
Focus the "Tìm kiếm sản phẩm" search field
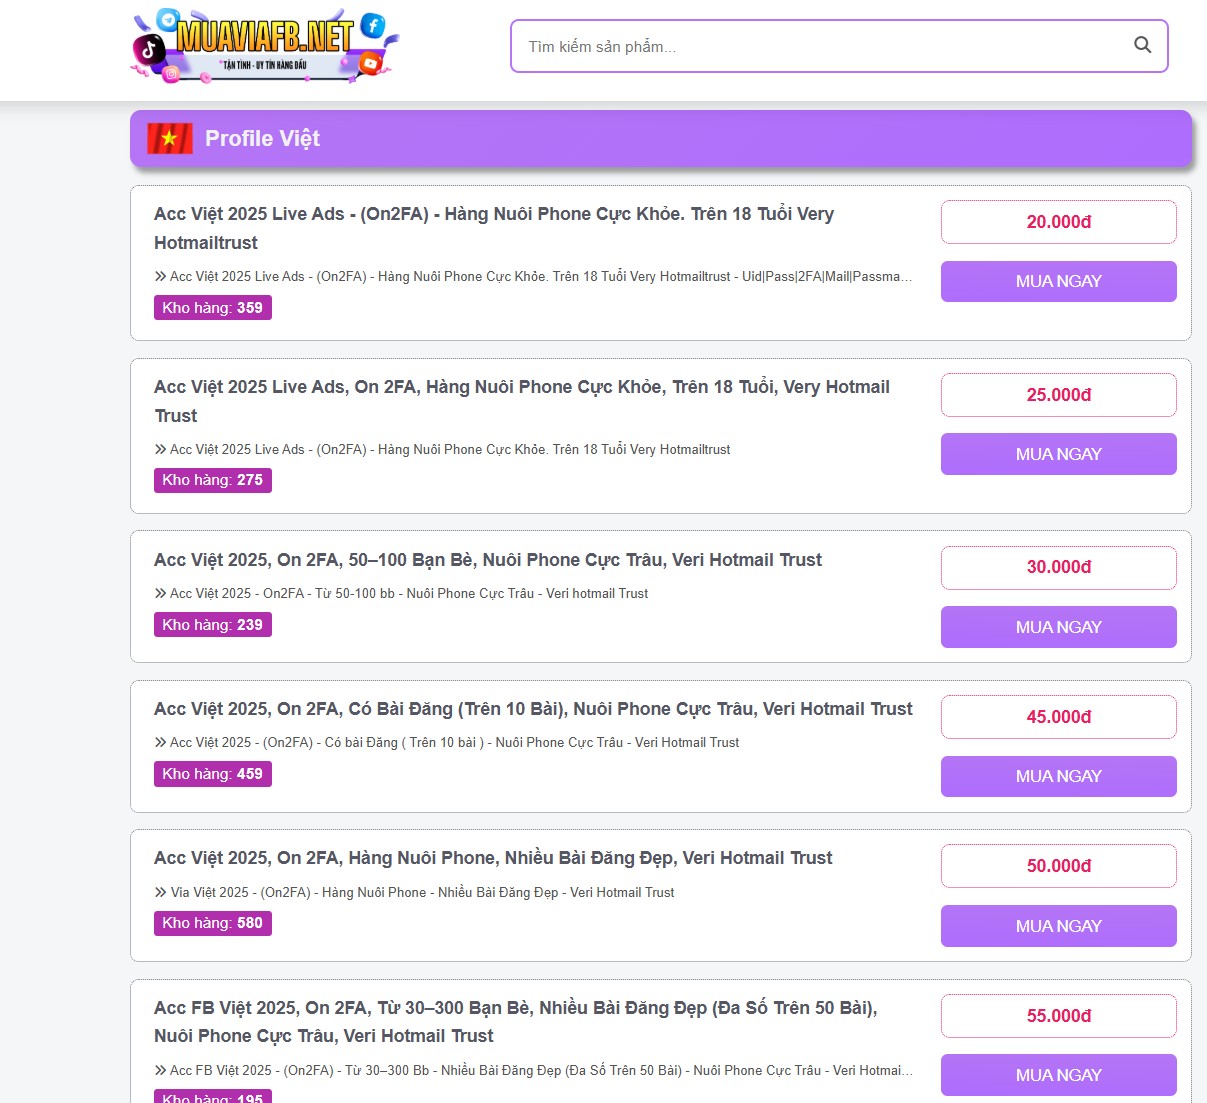820,46
